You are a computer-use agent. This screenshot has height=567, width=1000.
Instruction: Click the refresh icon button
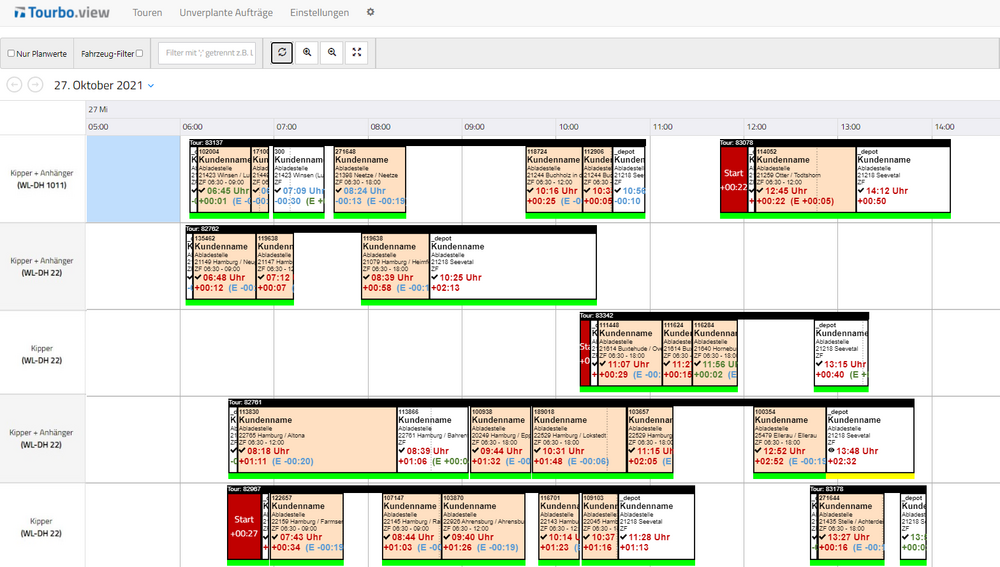click(282, 52)
